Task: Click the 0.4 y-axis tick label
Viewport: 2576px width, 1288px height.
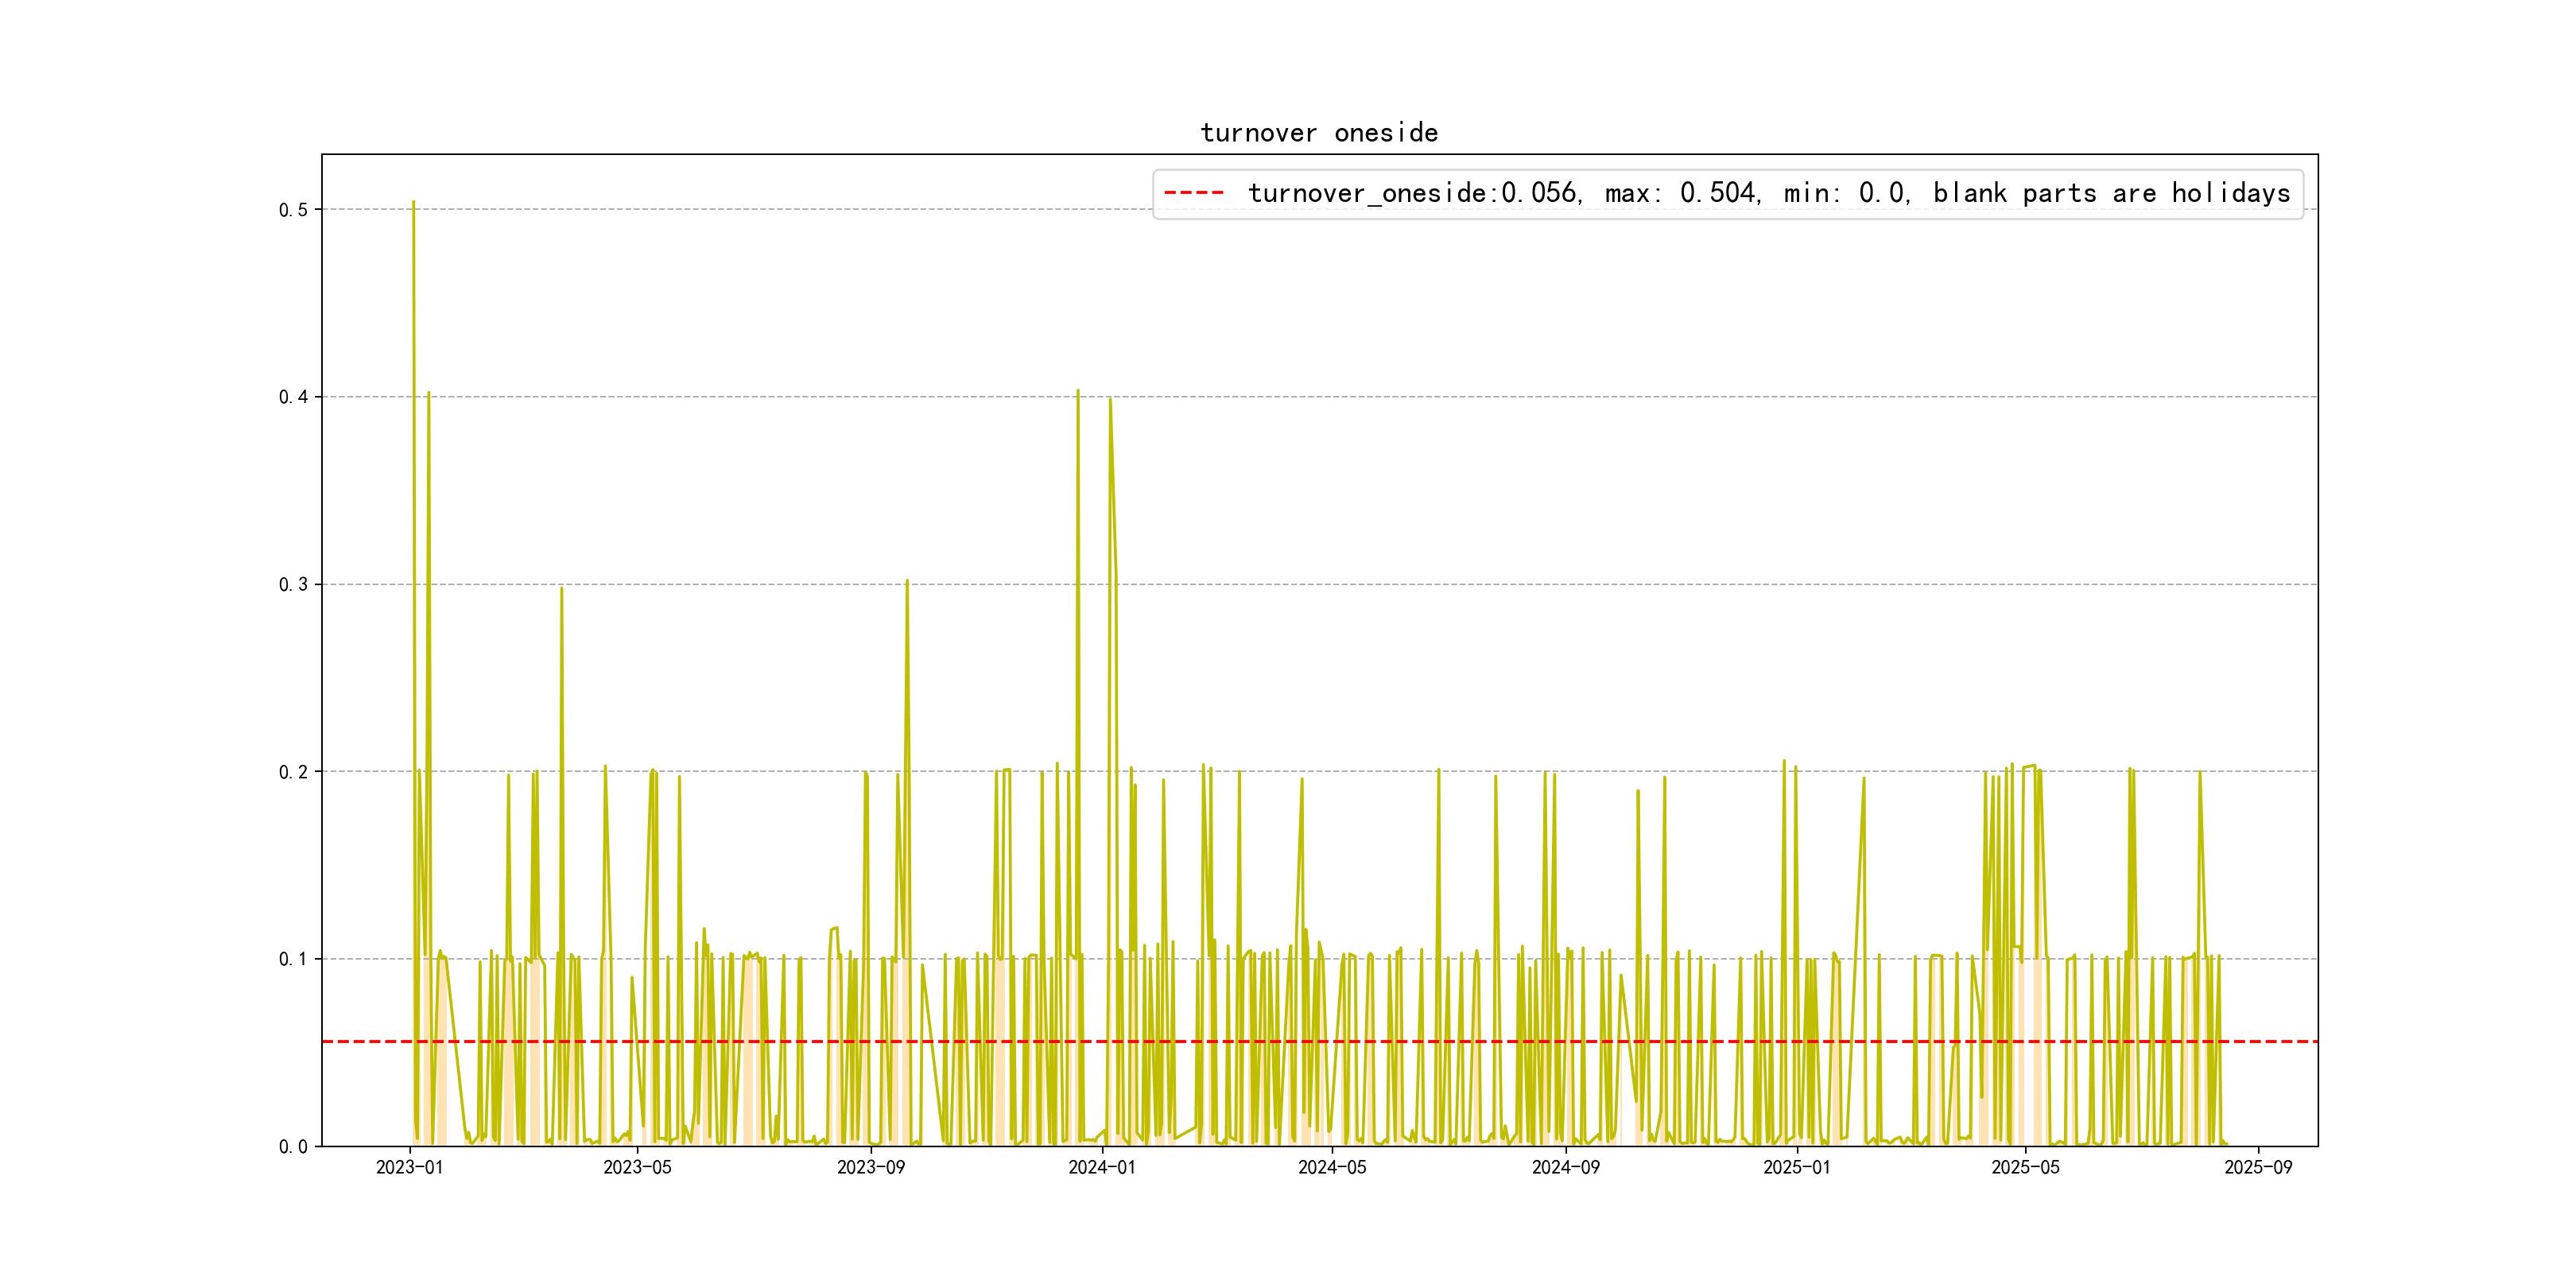Action: (x=293, y=397)
